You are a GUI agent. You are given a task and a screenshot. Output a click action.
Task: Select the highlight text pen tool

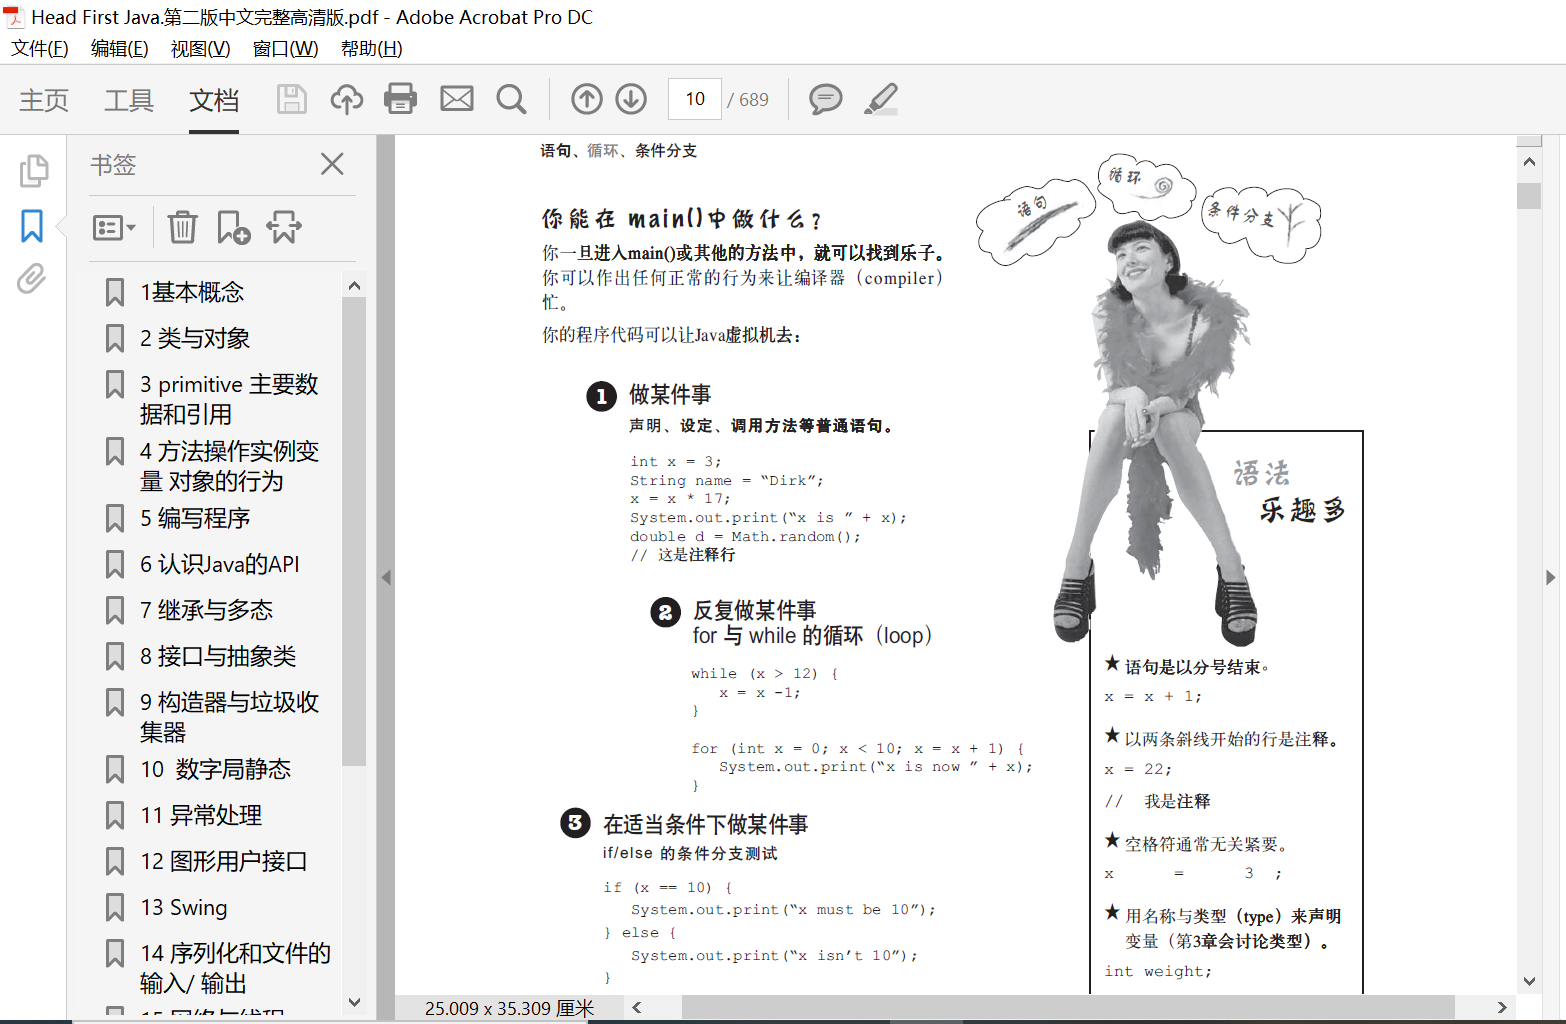(880, 99)
